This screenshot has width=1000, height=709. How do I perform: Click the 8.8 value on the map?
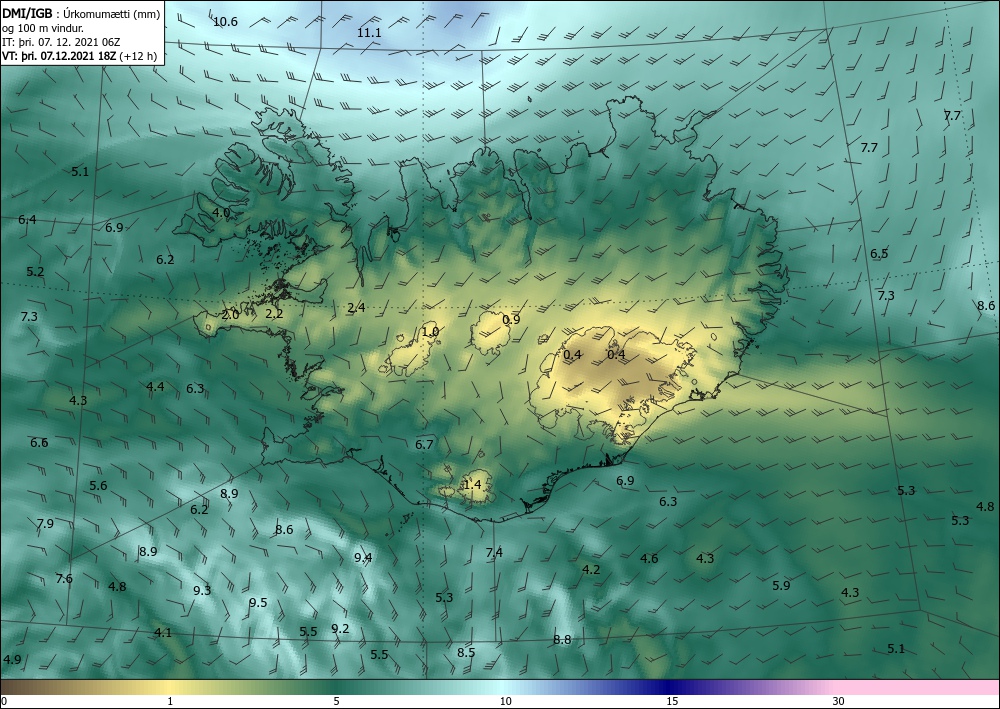(x=562, y=640)
